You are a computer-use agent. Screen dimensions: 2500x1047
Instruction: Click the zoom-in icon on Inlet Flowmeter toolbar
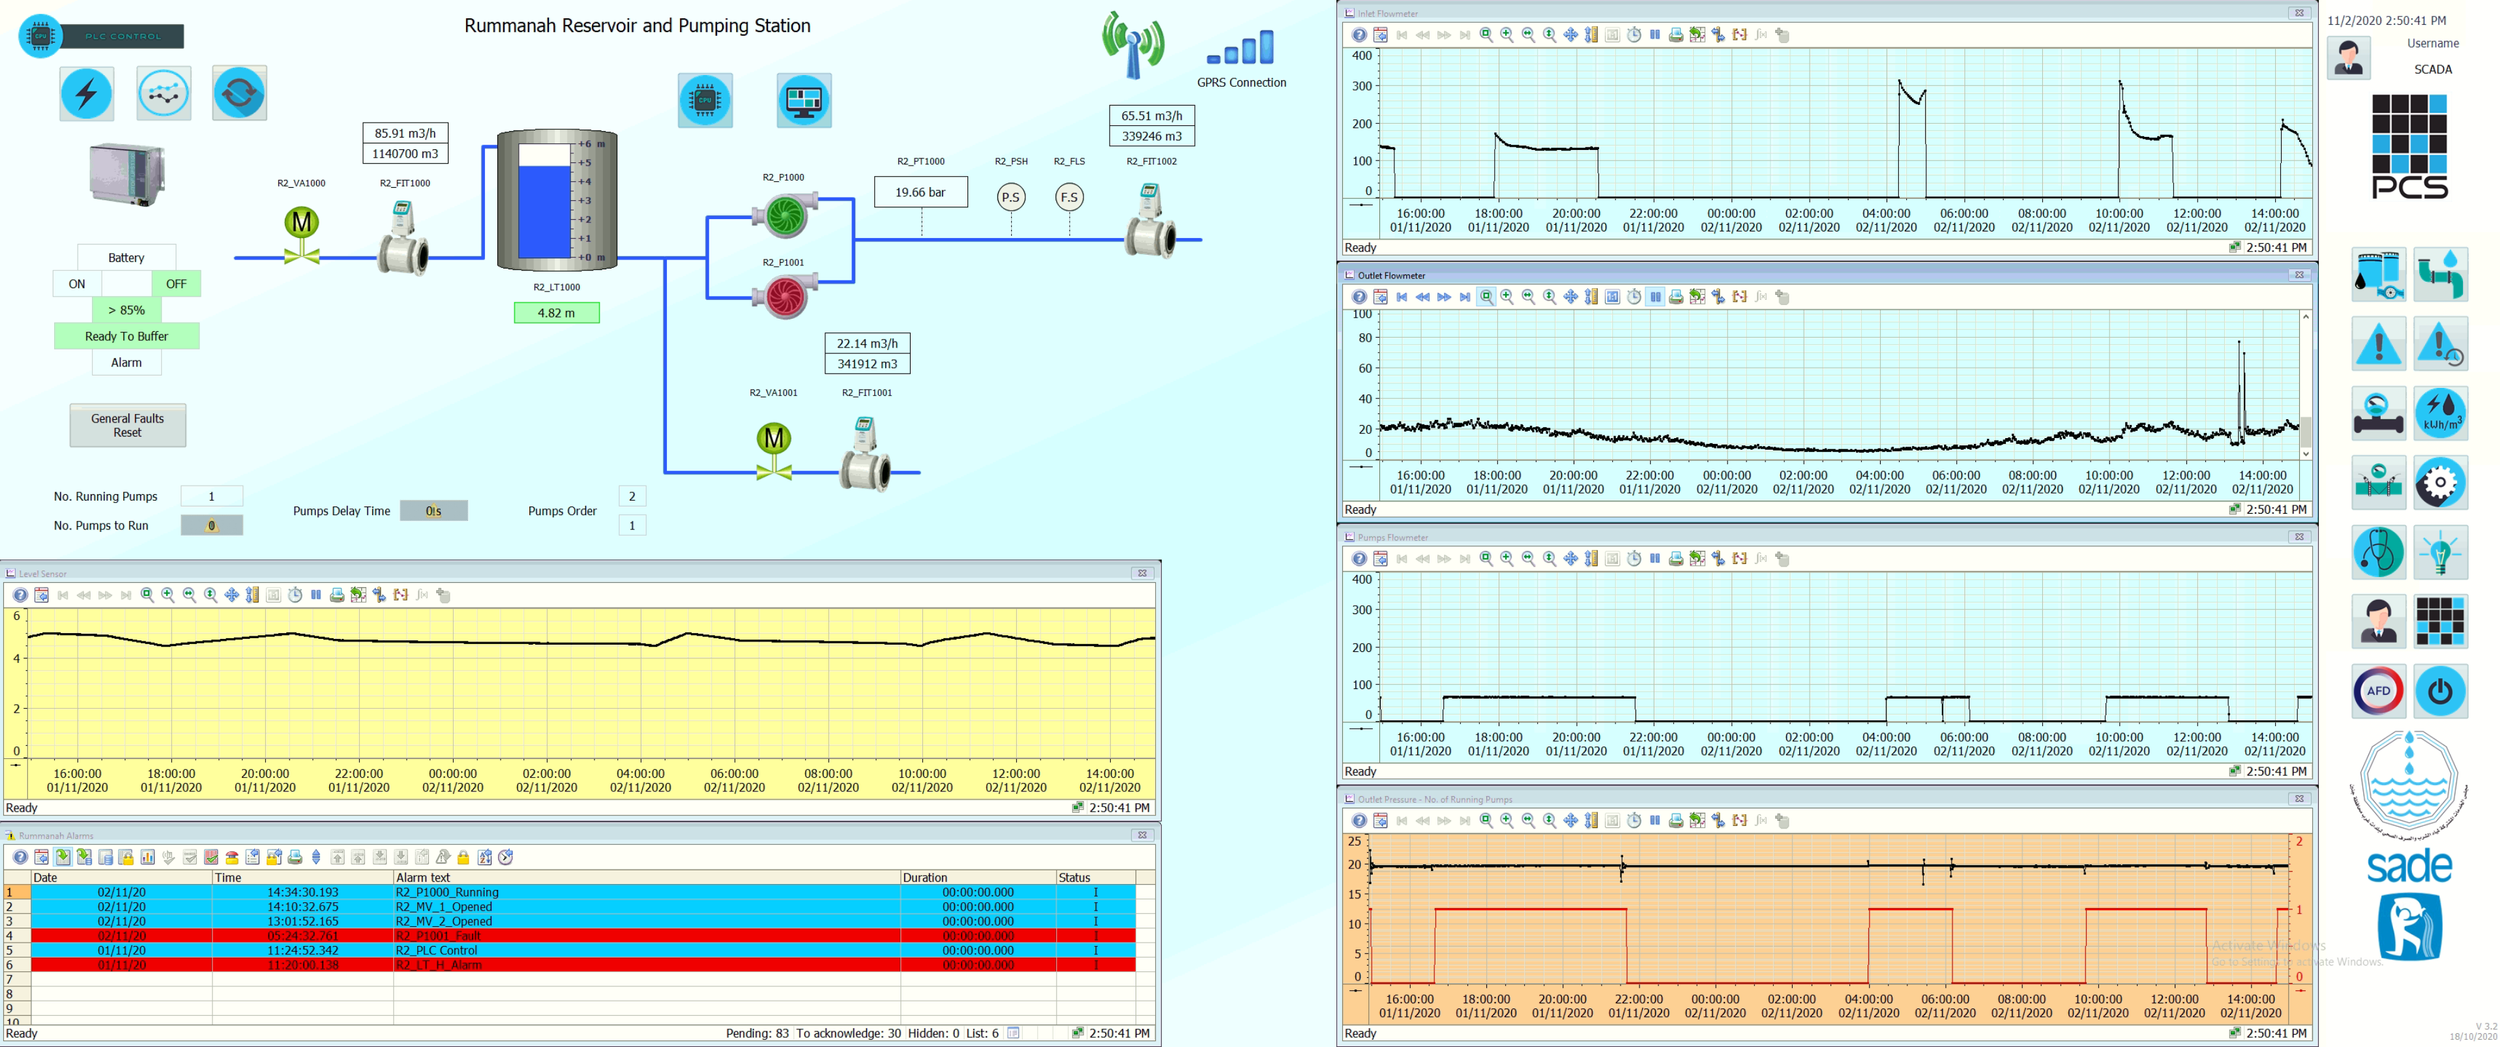pos(1506,35)
